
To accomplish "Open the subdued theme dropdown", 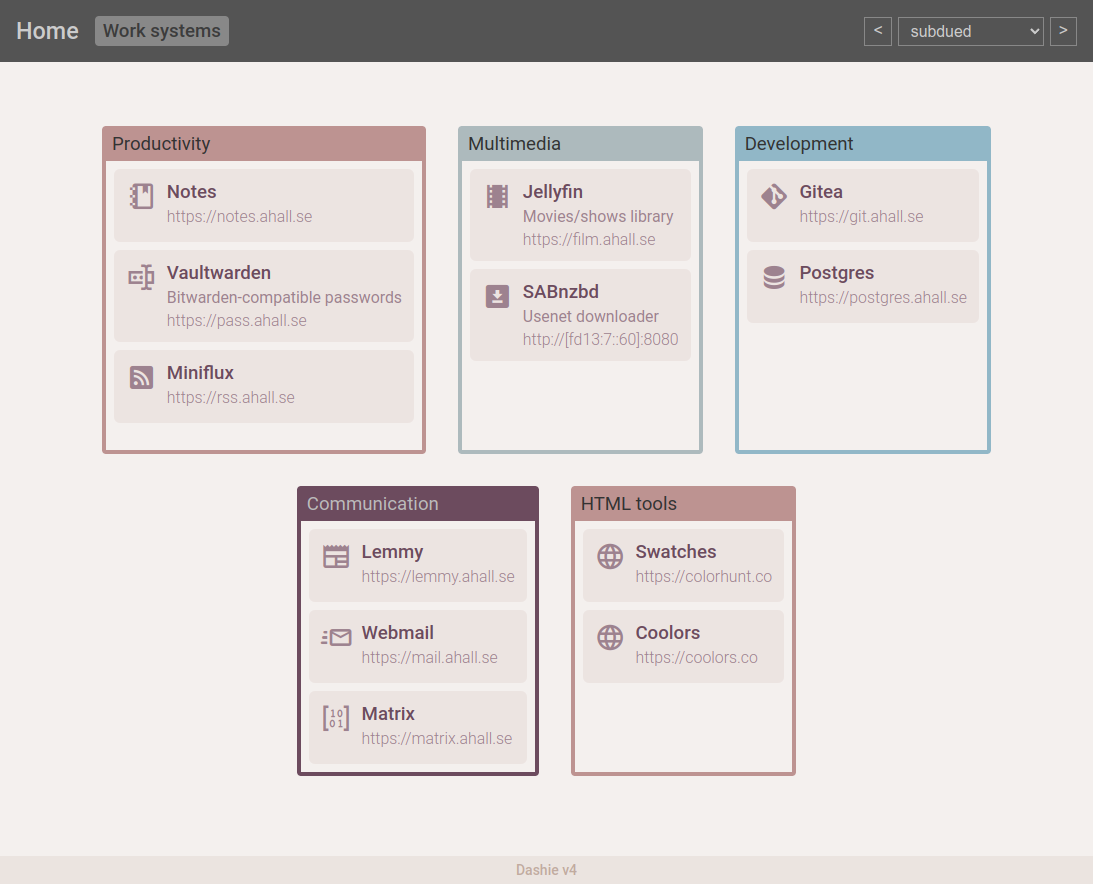I will [x=970, y=31].
